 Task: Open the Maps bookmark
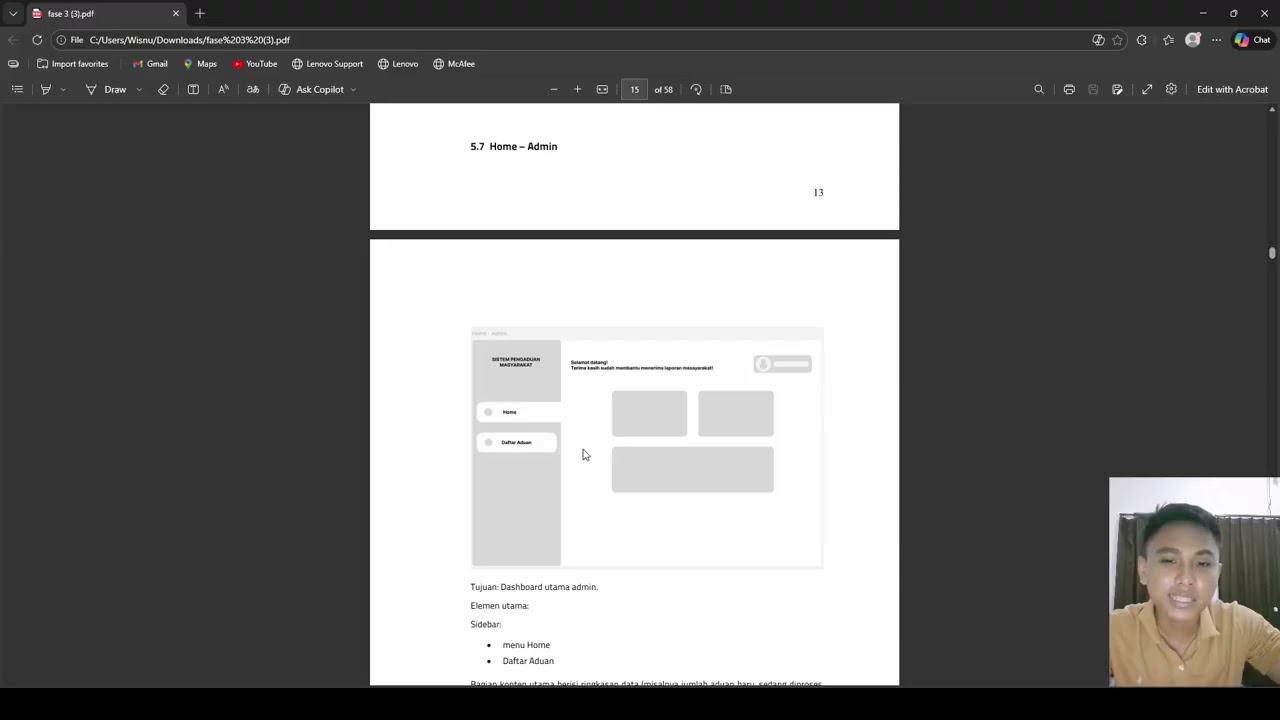[199, 64]
